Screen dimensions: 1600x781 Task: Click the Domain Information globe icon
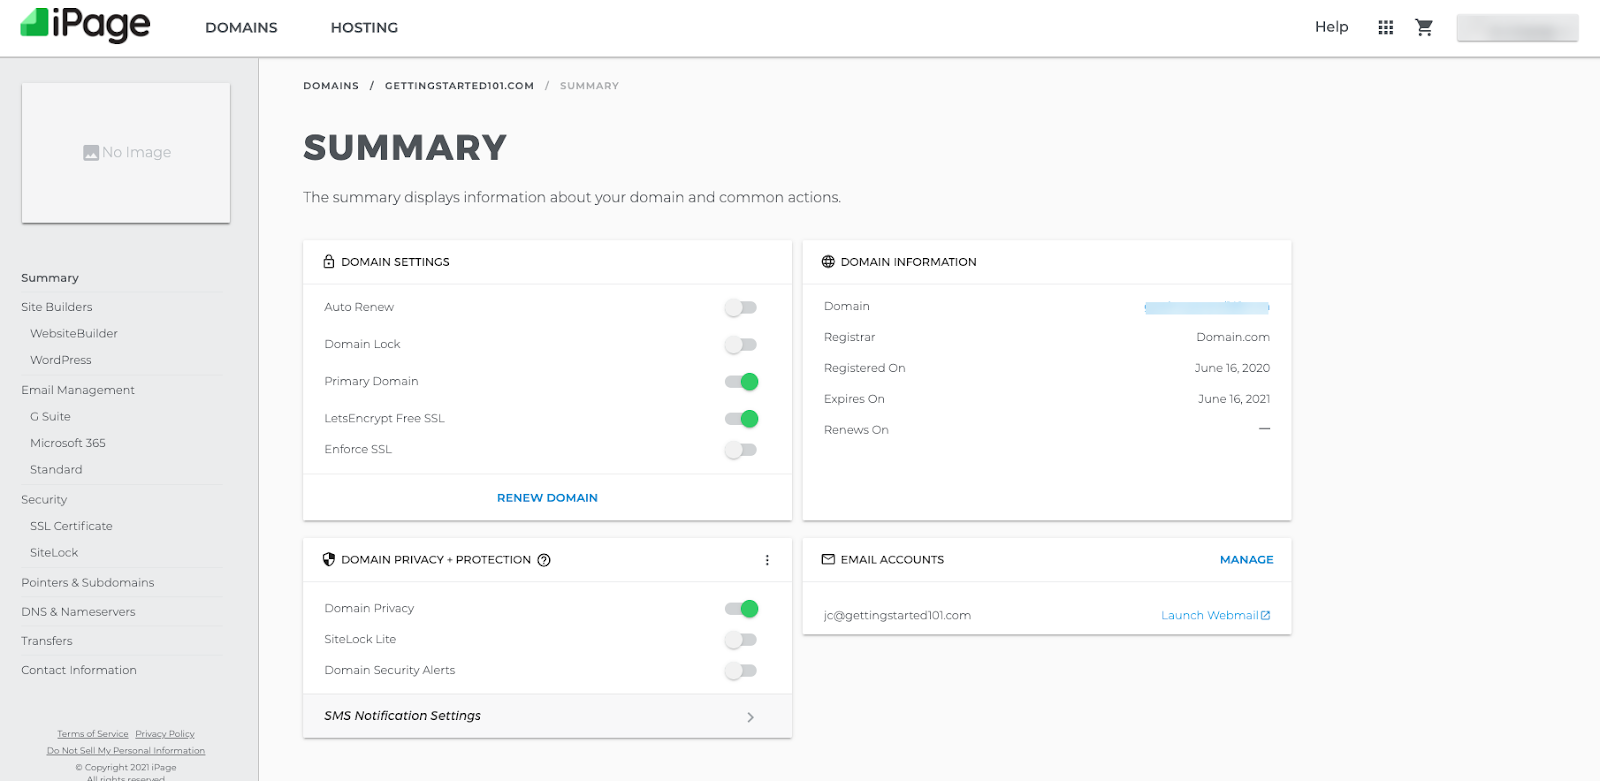(828, 262)
